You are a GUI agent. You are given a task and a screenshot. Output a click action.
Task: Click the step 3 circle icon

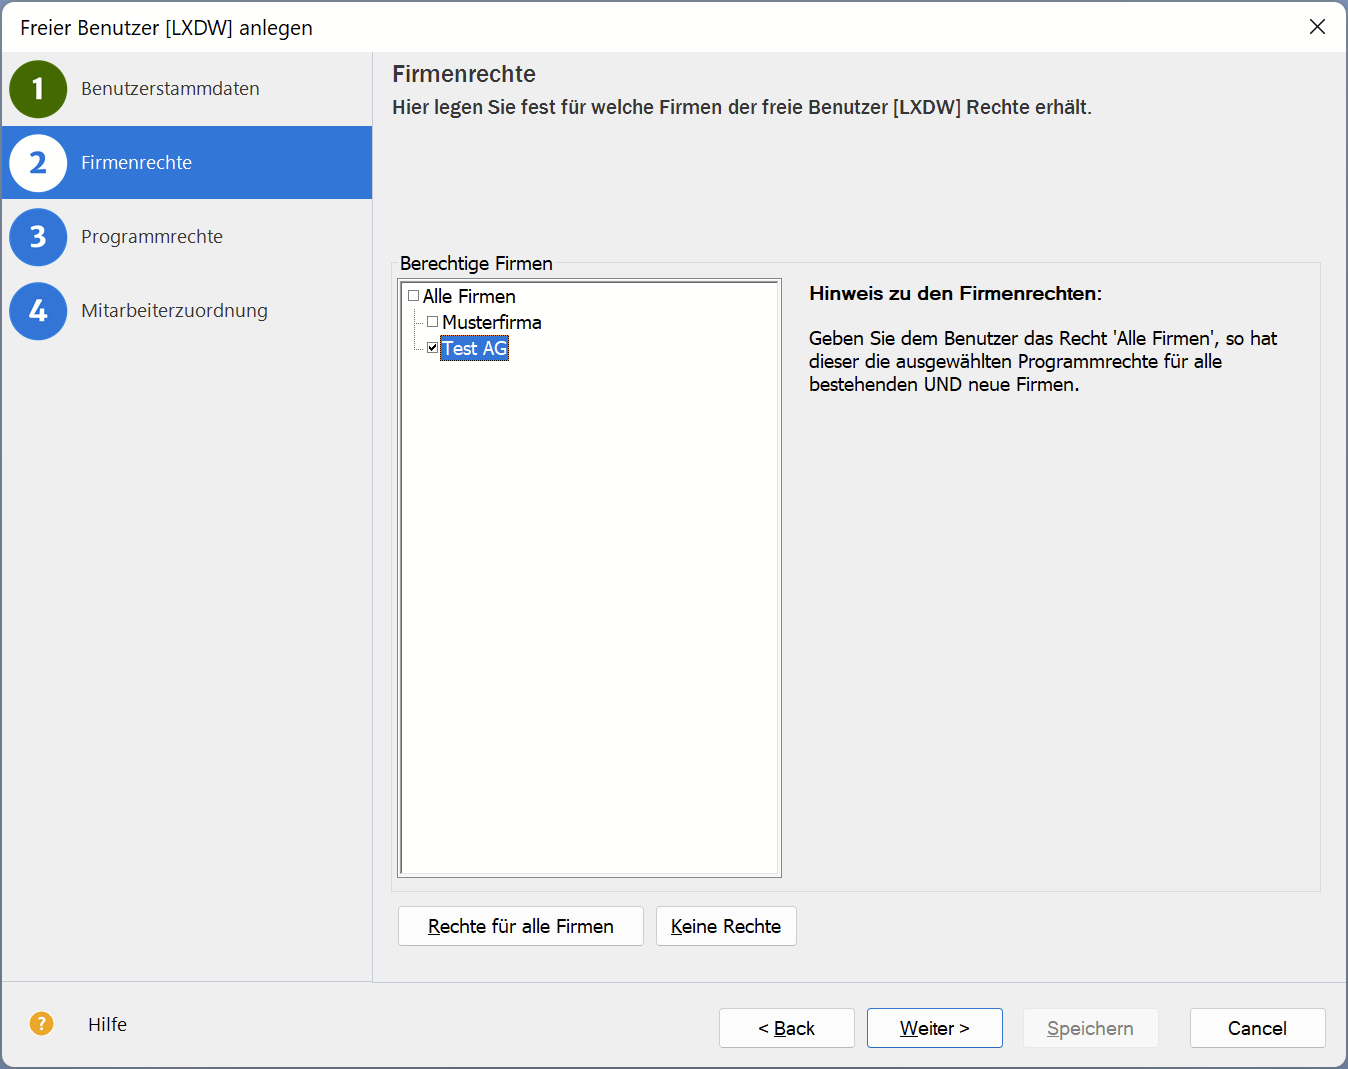coord(38,237)
